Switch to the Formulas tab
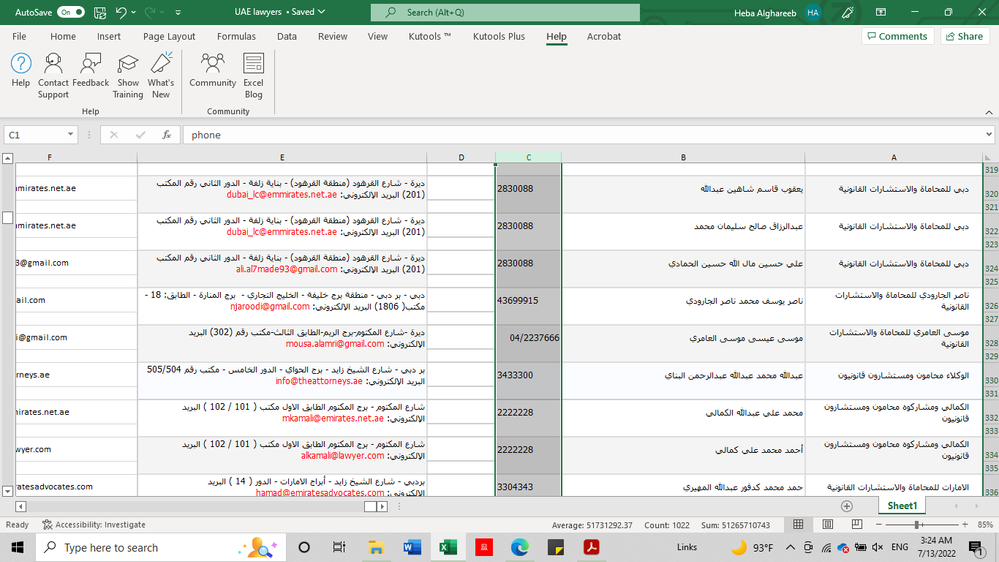The image size is (999, 562). 236,36
